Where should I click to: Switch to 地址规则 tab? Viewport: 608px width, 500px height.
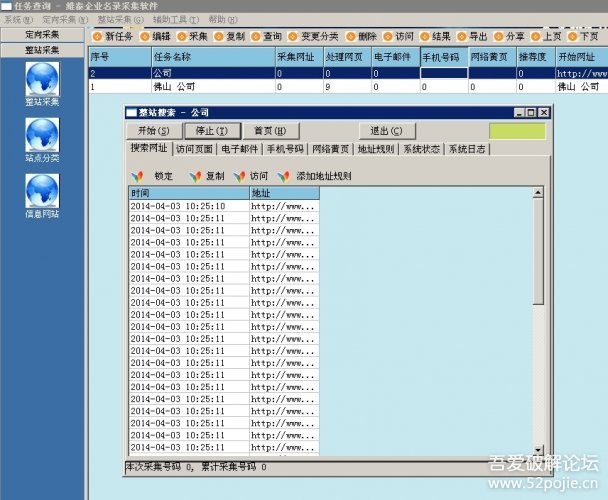click(376, 149)
